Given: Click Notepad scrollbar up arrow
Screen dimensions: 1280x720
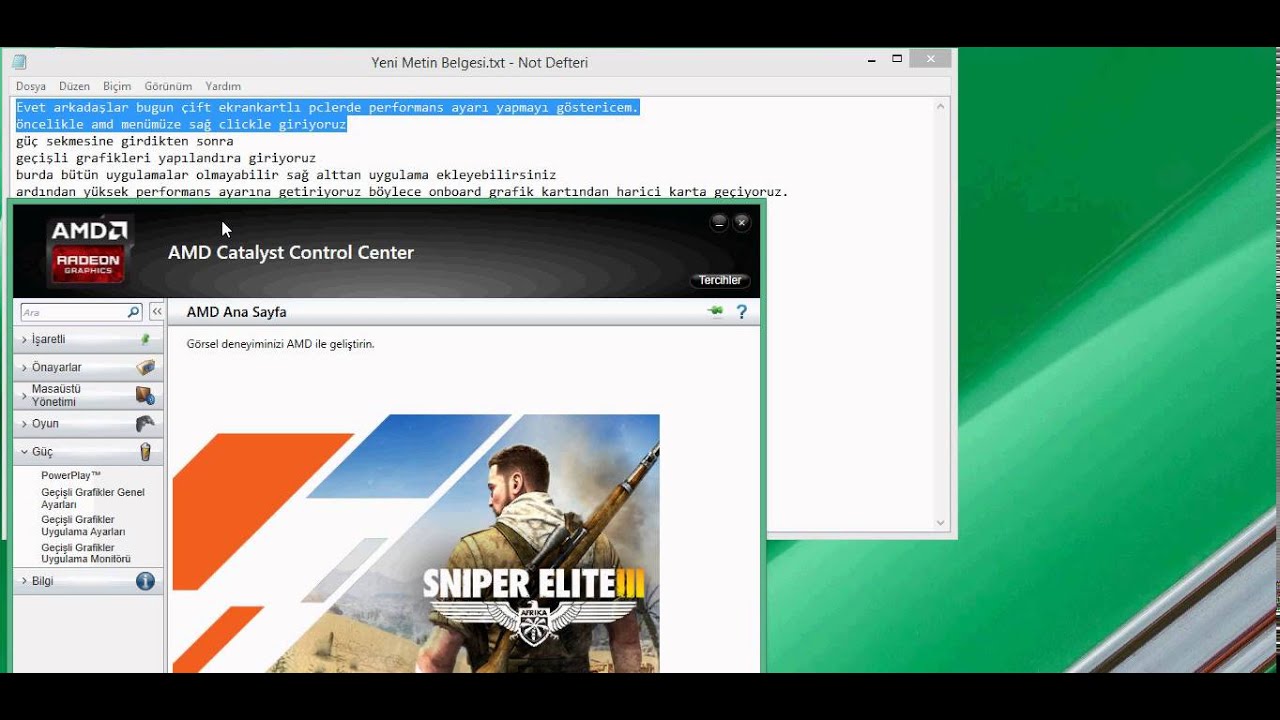Looking at the screenshot, I should pyautogui.click(x=940, y=106).
